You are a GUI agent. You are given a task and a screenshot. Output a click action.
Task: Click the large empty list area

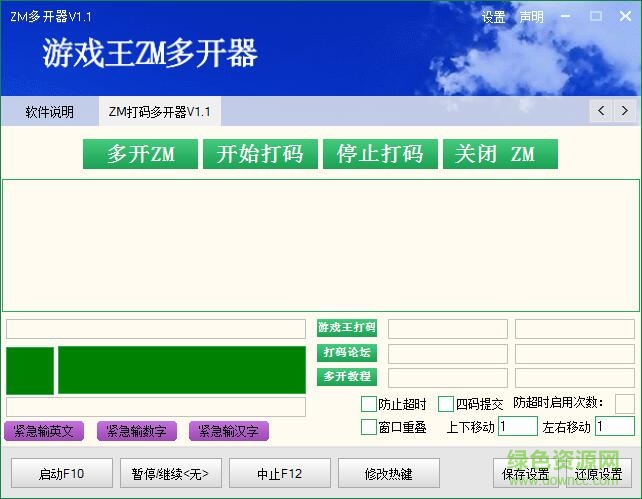tap(321, 245)
